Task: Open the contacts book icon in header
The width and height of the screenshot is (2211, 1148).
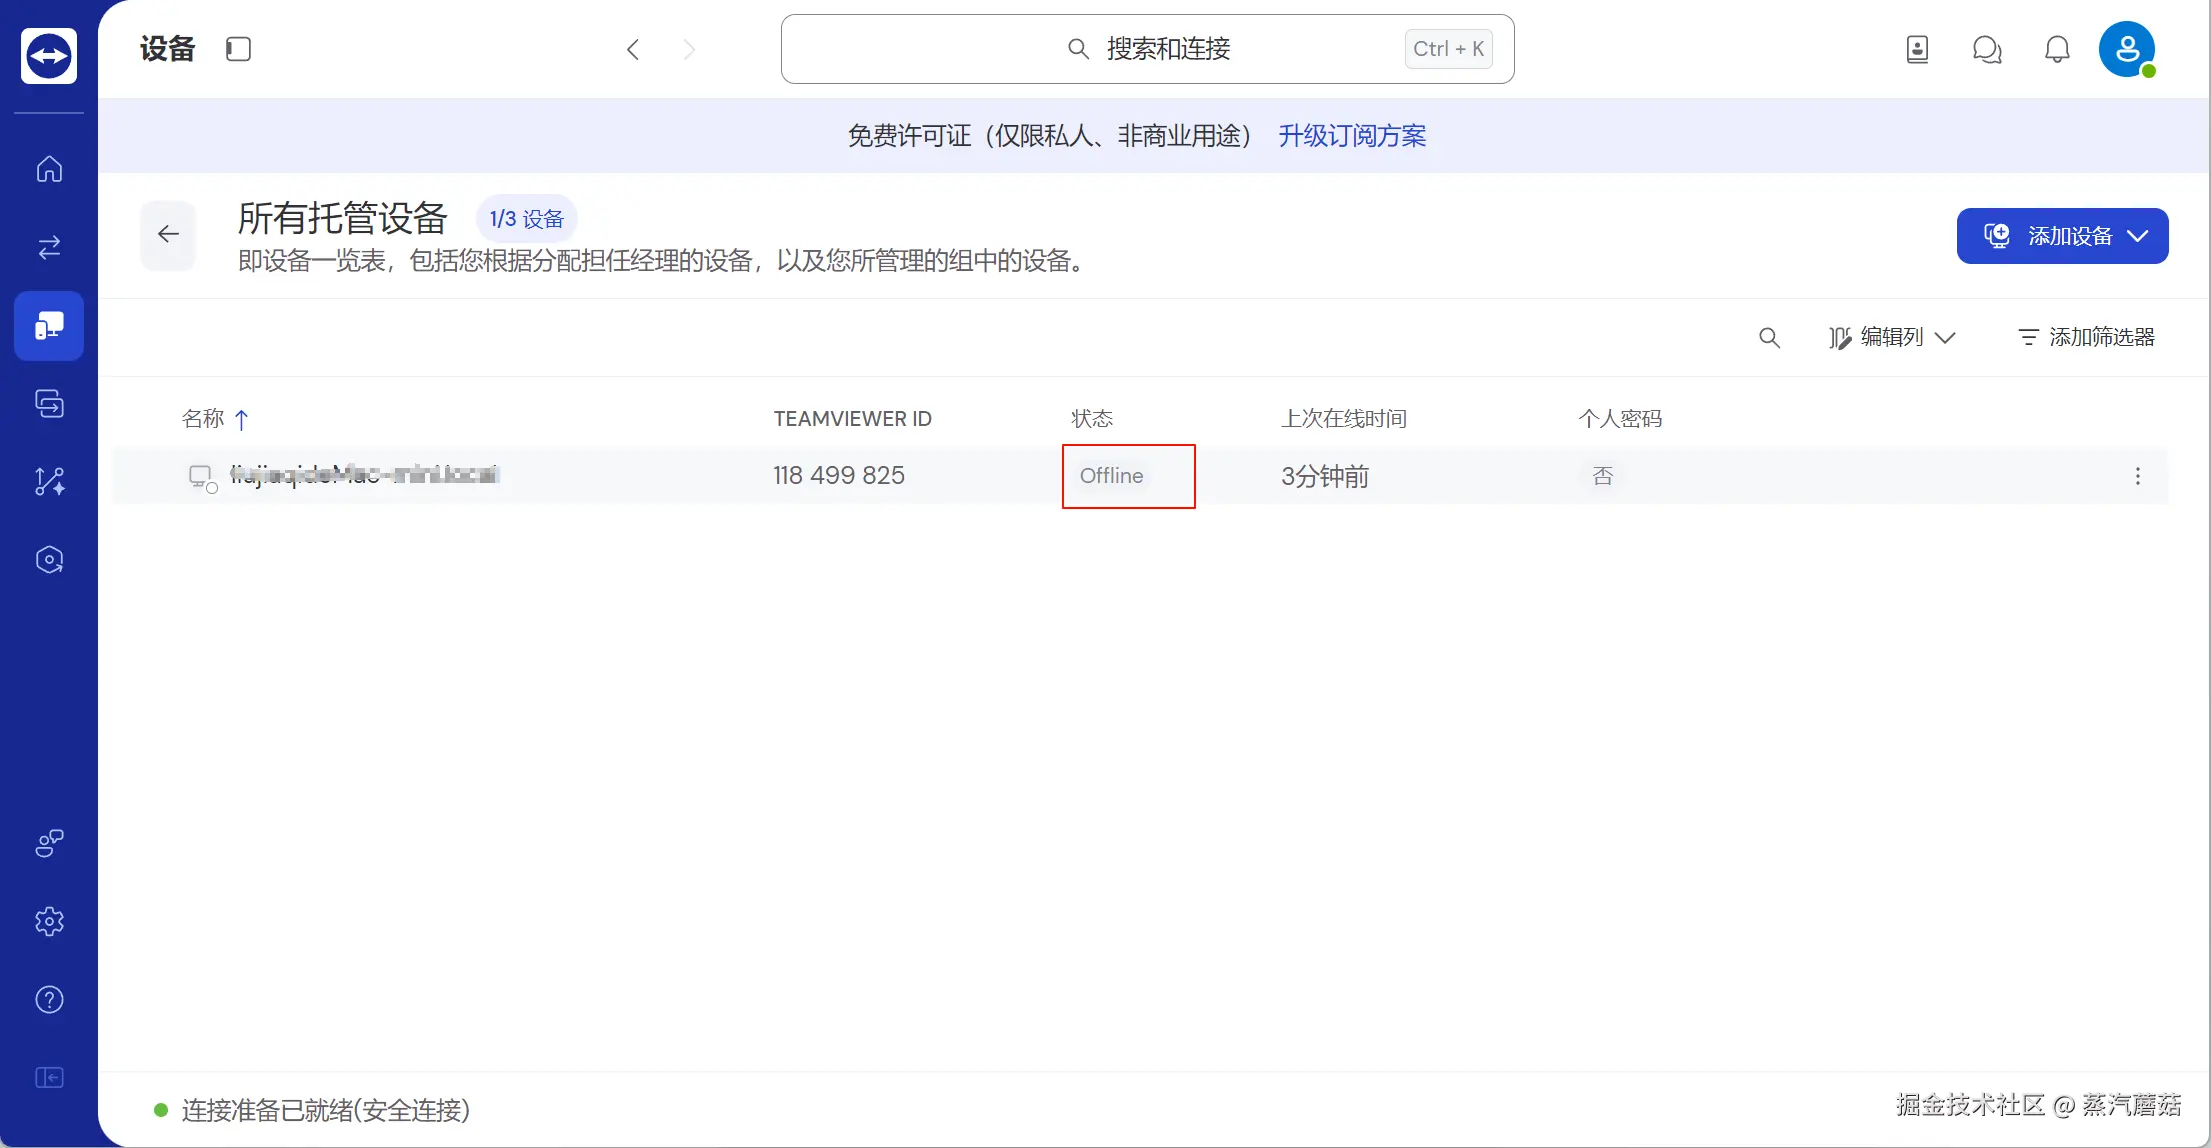Action: coord(1916,49)
